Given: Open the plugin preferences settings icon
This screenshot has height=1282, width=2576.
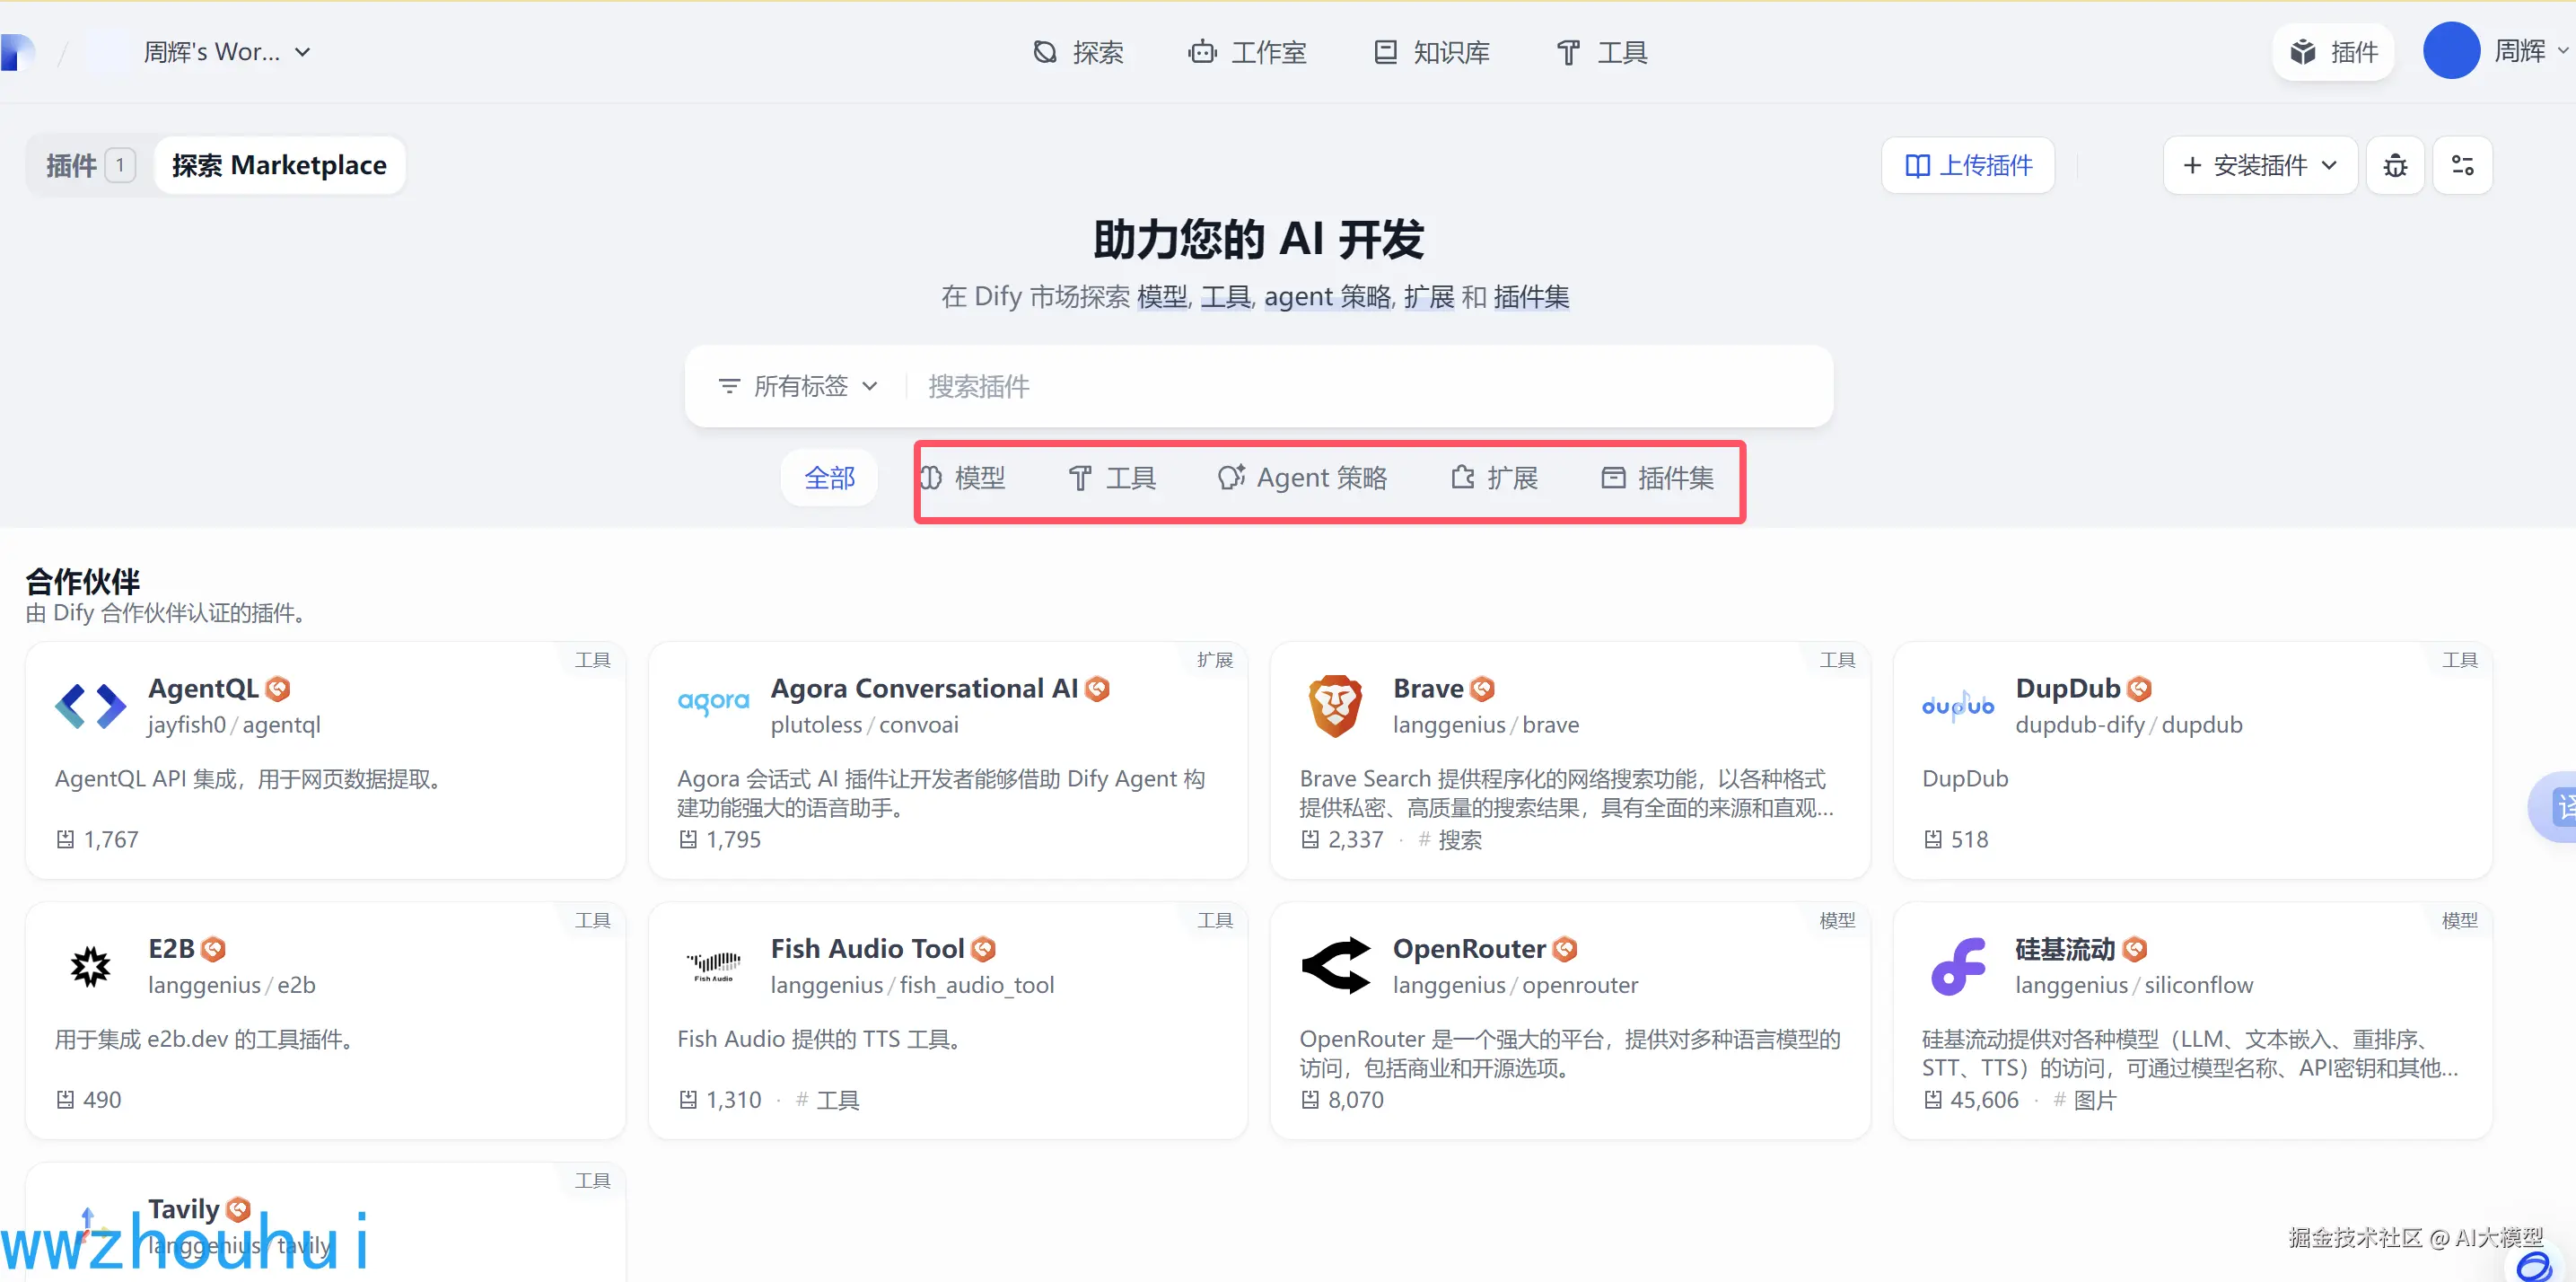Looking at the screenshot, I should (2463, 165).
